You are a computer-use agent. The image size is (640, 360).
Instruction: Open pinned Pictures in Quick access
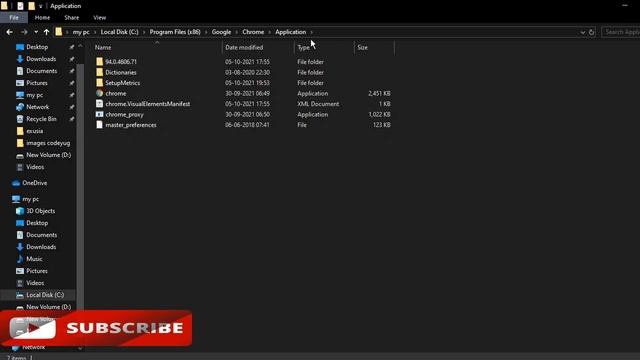tap(37, 83)
